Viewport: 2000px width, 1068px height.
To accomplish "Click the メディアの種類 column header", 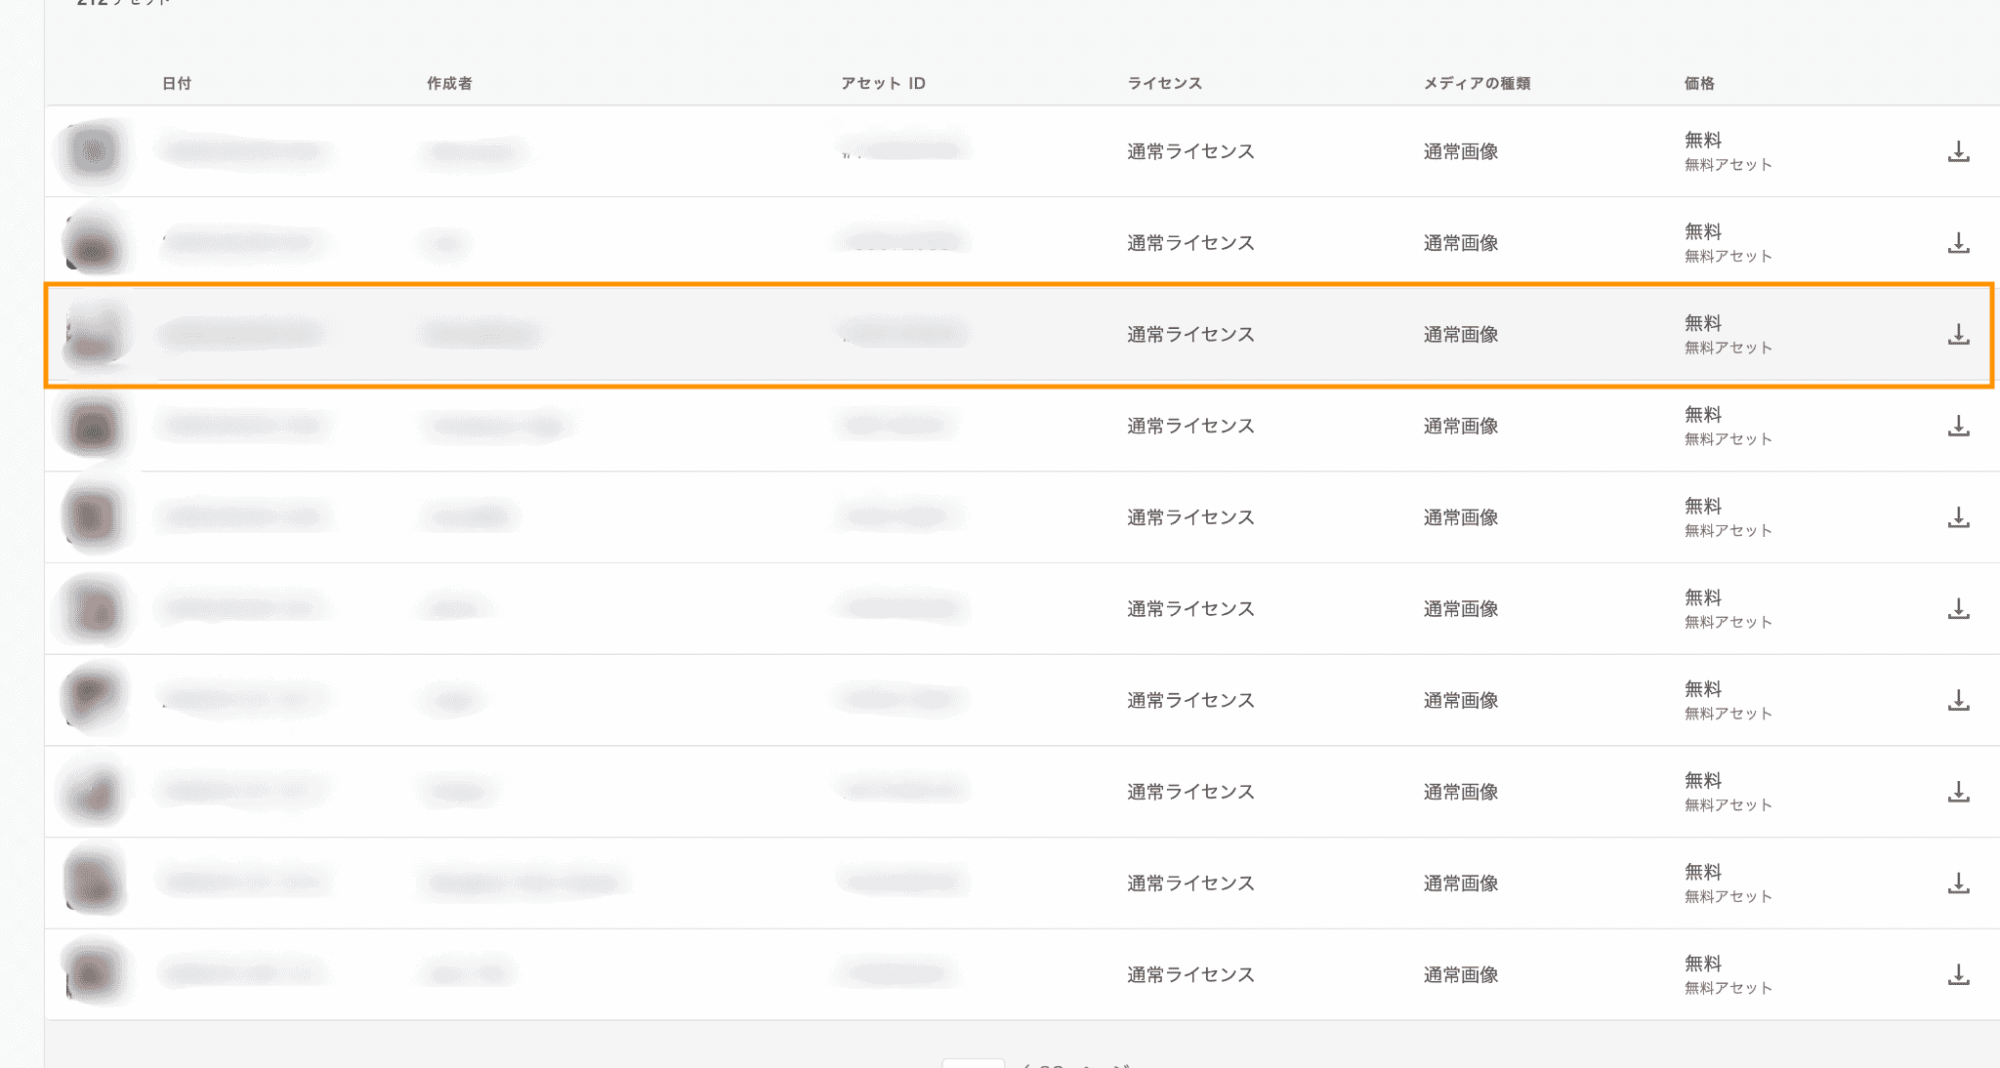I will point(1476,84).
